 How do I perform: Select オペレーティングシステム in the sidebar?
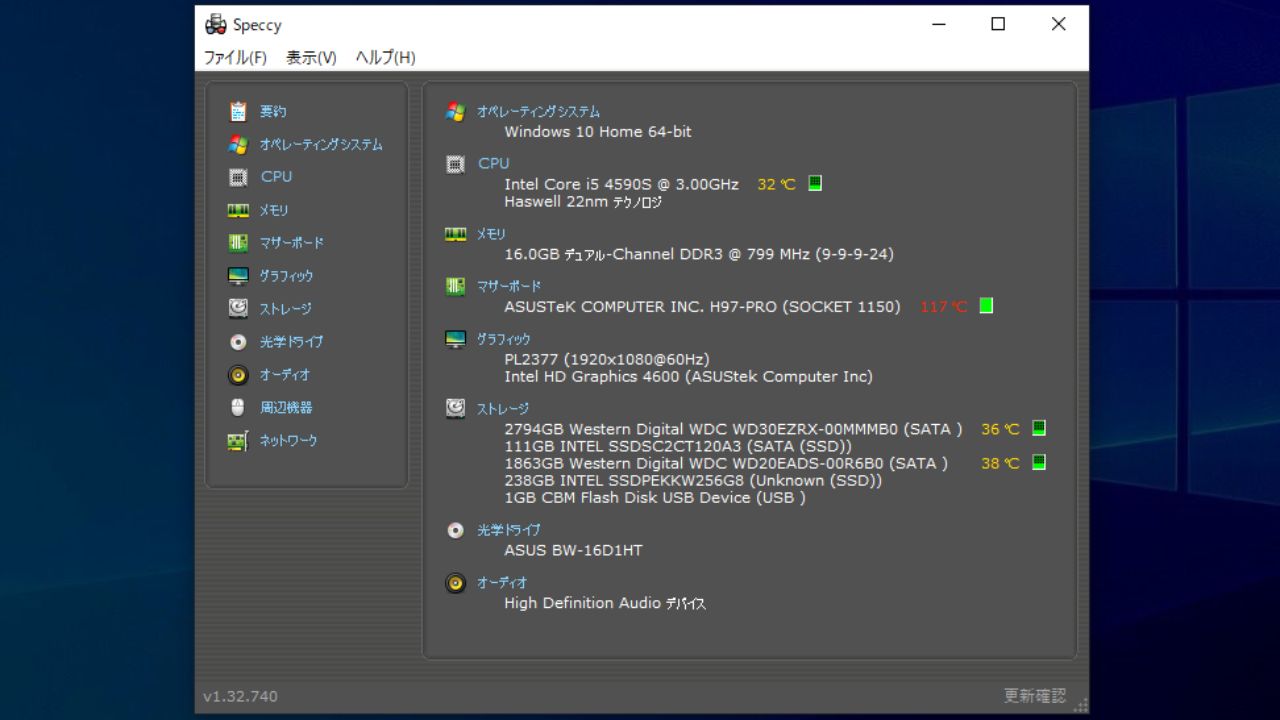click(x=321, y=145)
